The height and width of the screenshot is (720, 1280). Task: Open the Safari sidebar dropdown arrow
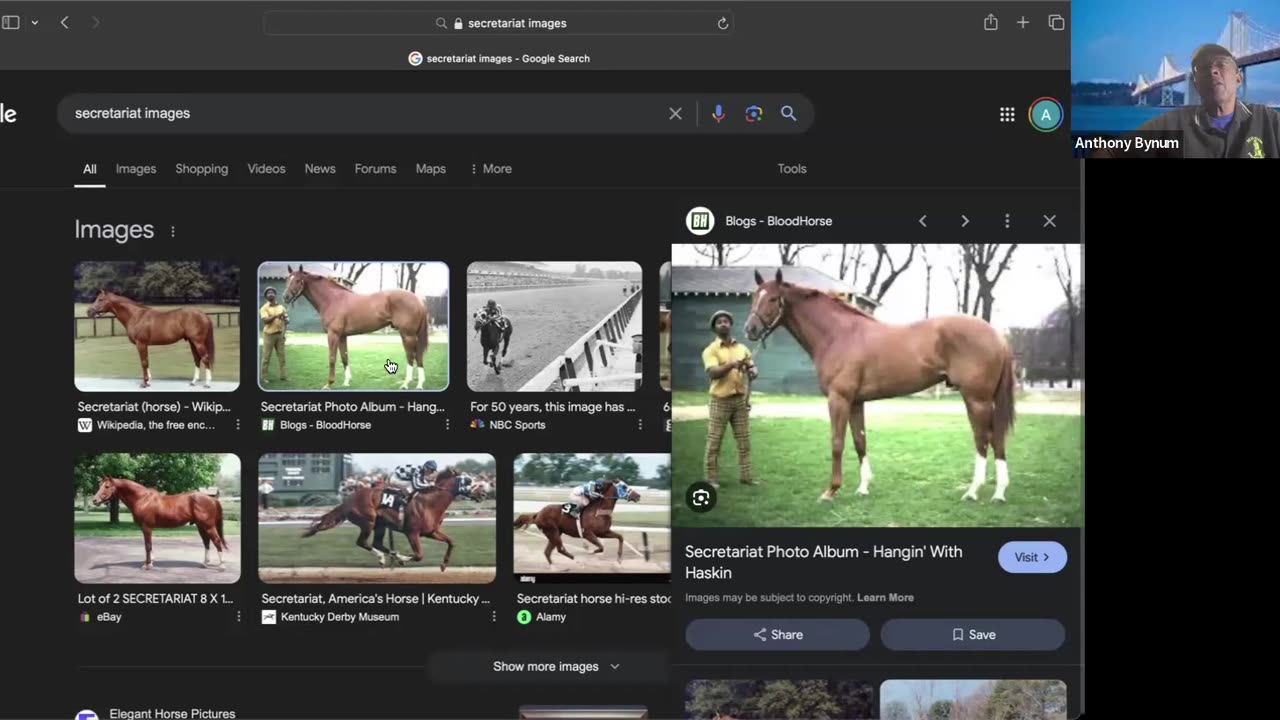[x=35, y=23]
